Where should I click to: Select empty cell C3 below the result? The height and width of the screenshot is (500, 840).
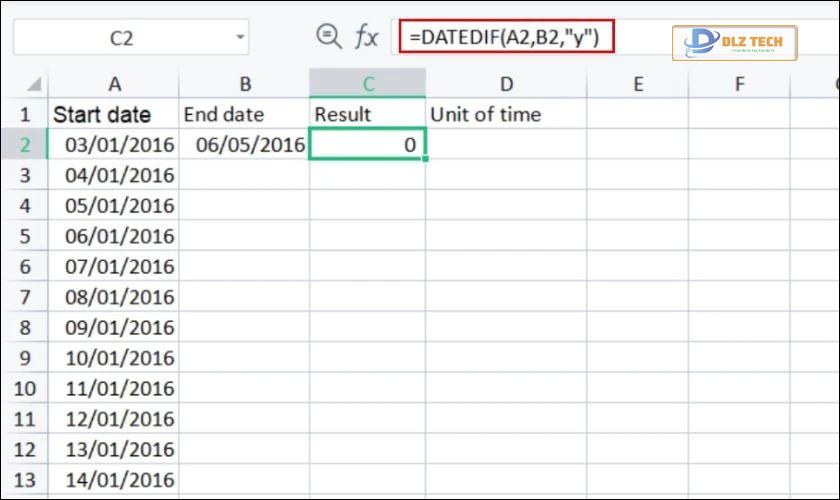coord(368,175)
